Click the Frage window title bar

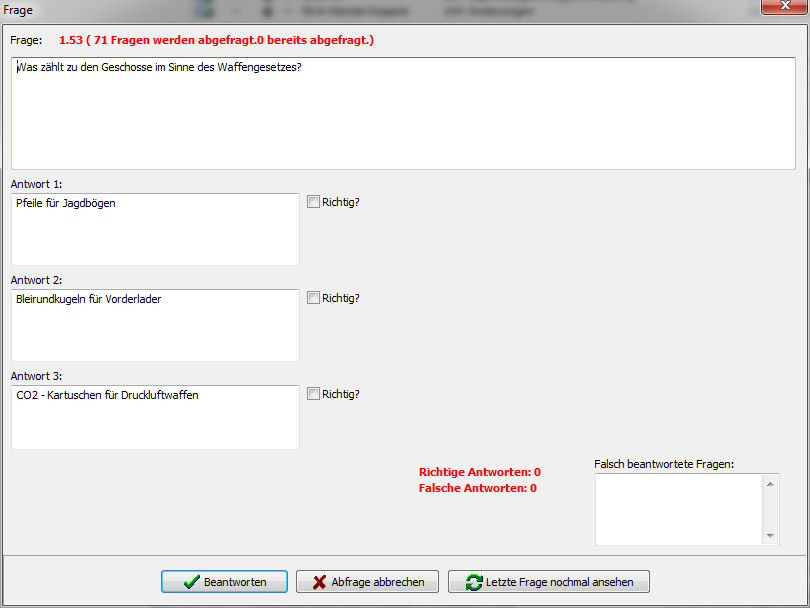[x=300, y=8]
